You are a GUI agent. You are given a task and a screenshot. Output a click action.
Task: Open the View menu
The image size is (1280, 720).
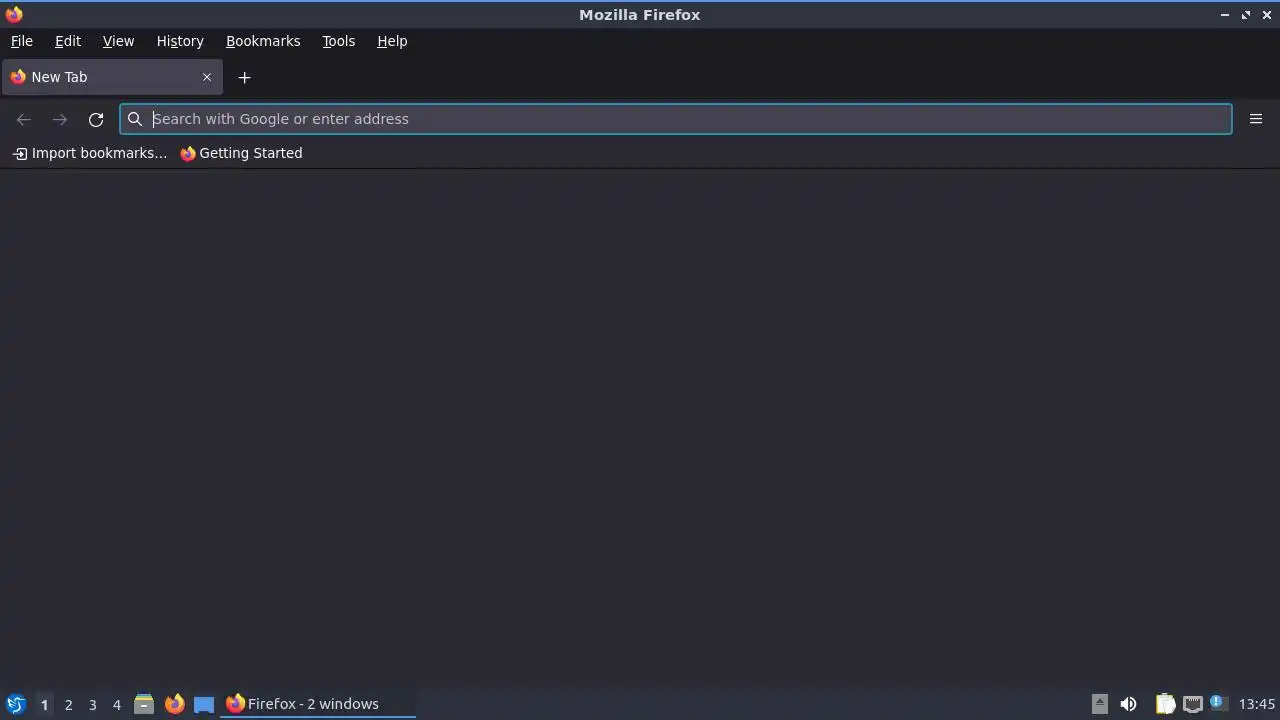(x=118, y=41)
